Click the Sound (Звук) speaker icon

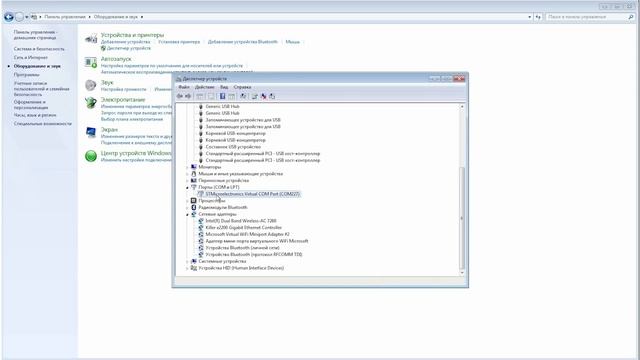91,85
